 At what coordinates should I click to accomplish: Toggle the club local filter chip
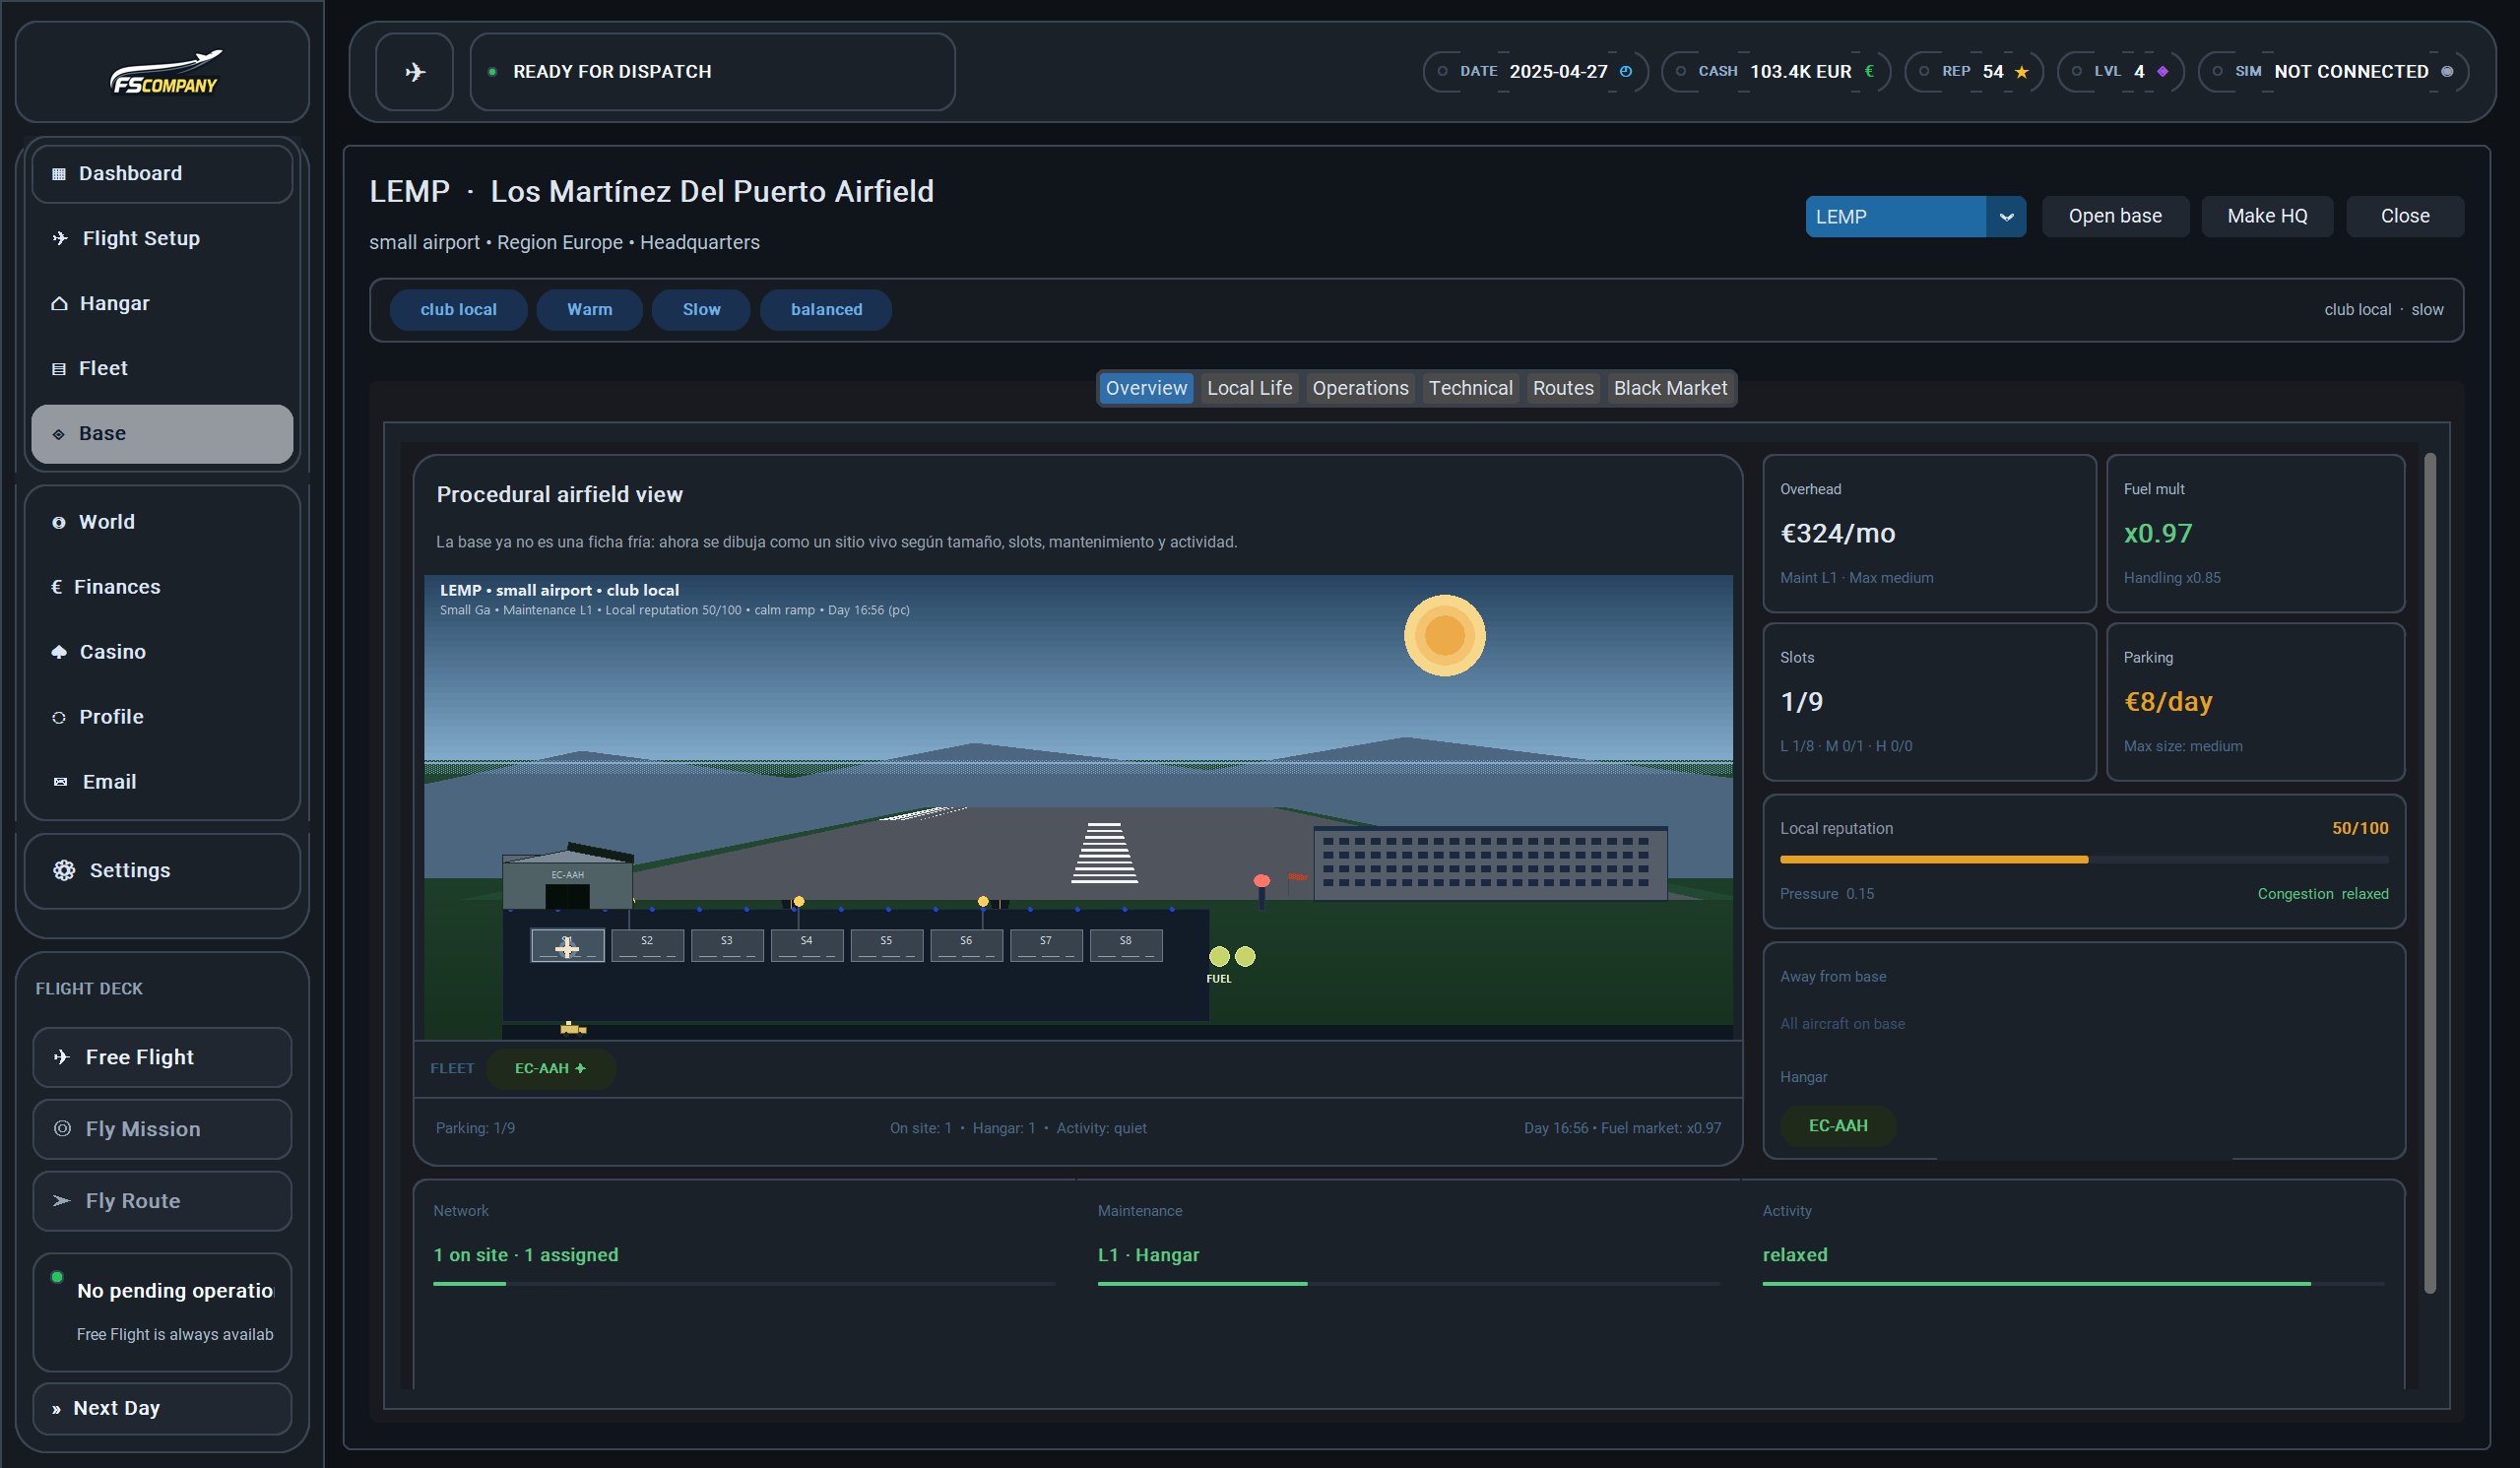point(458,310)
